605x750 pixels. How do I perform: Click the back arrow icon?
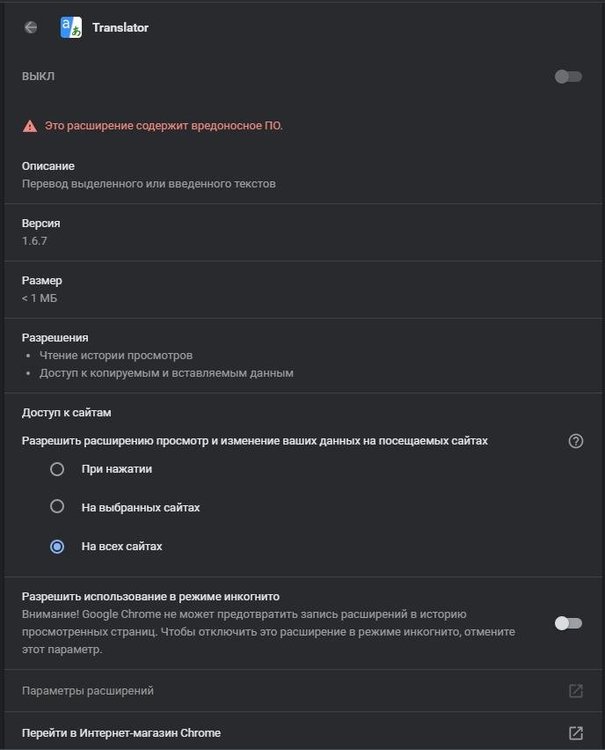pos(31,28)
